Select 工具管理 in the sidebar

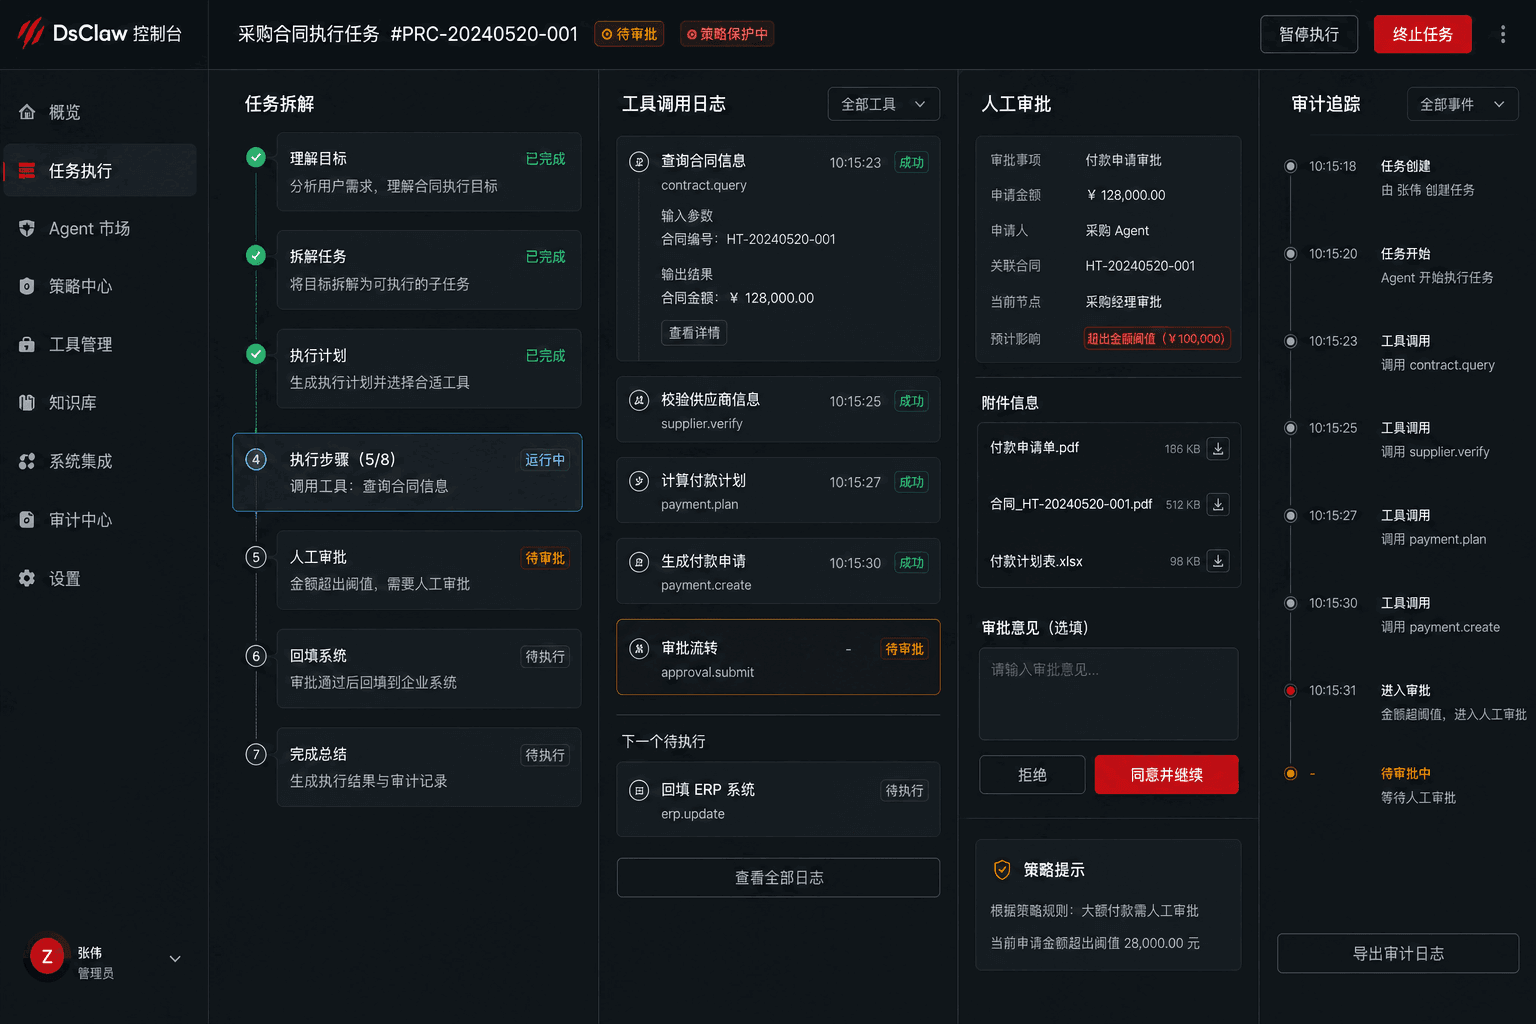100,344
